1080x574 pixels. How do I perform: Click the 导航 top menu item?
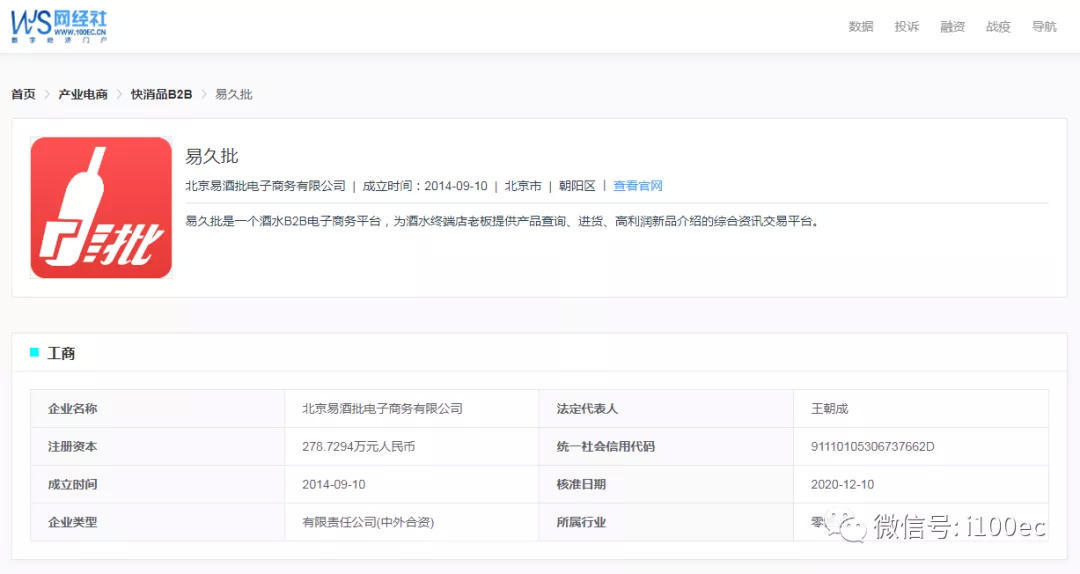click(x=1044, y=27)
